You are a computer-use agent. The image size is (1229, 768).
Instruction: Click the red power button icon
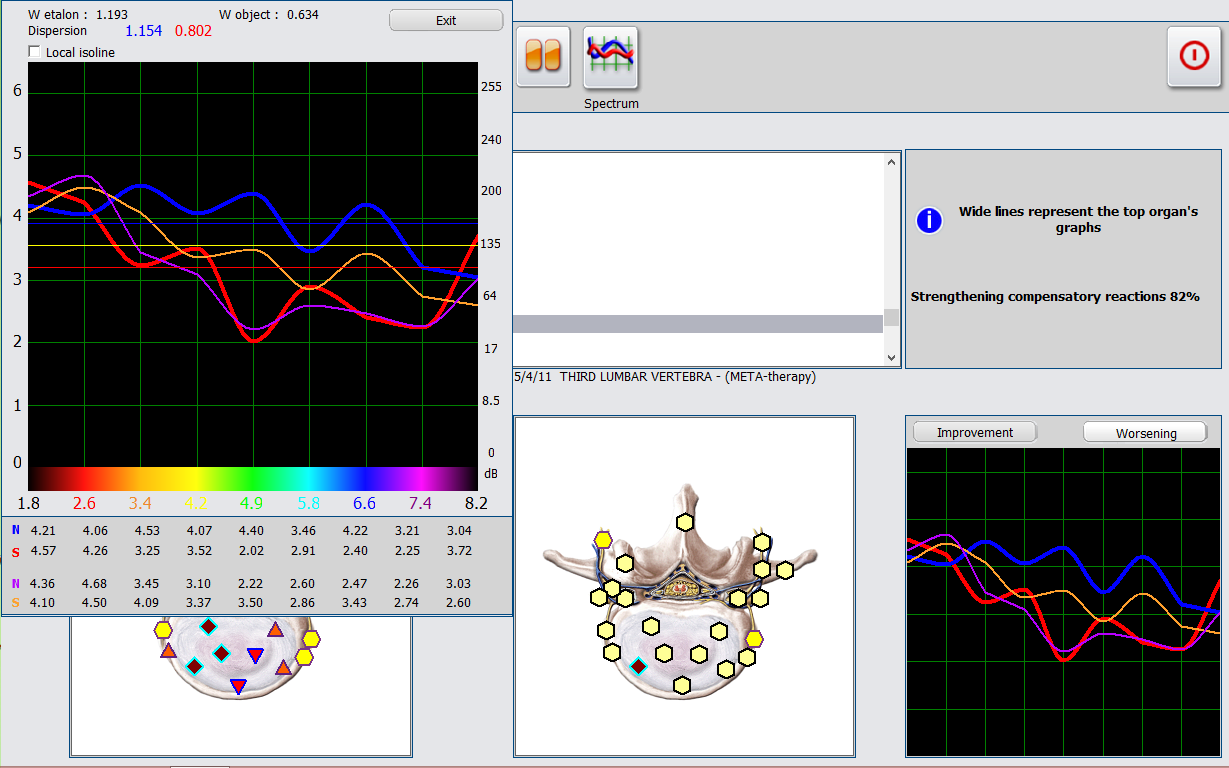[1194, 56]
